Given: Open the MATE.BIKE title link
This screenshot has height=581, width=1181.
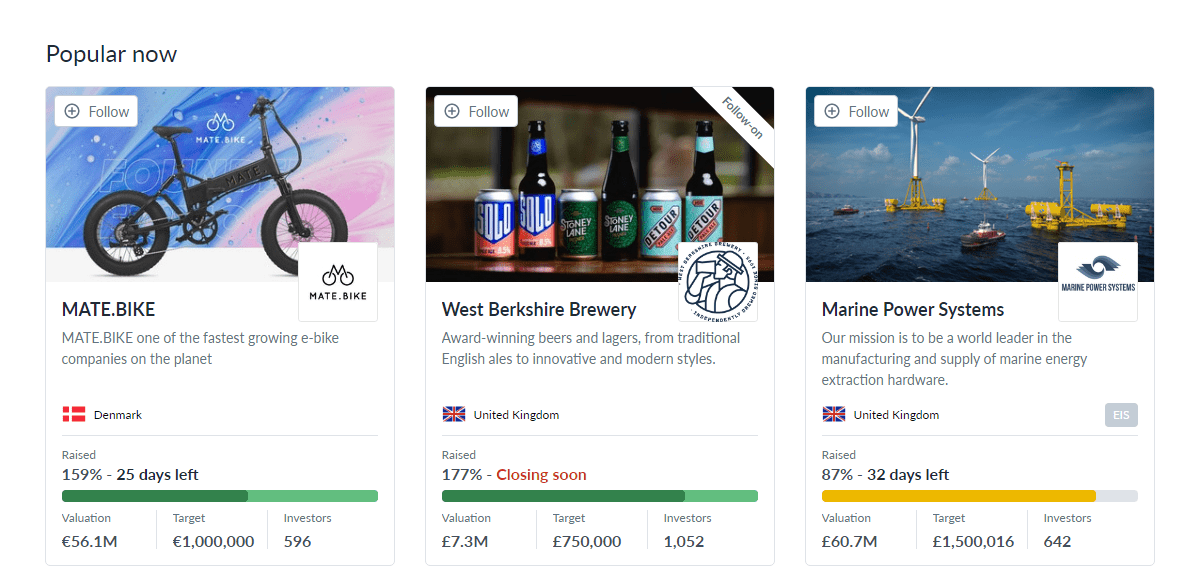Looking at the screenshot, I should (x=108, y=310).
